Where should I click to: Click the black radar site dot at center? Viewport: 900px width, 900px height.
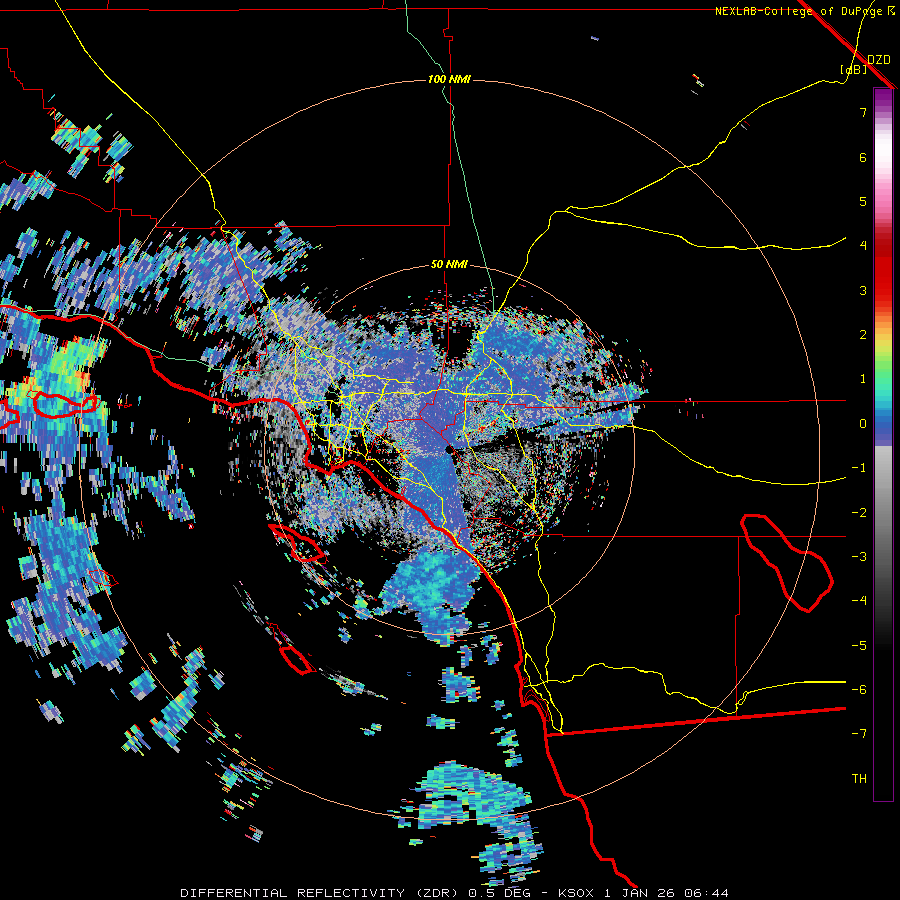(449, 450)
